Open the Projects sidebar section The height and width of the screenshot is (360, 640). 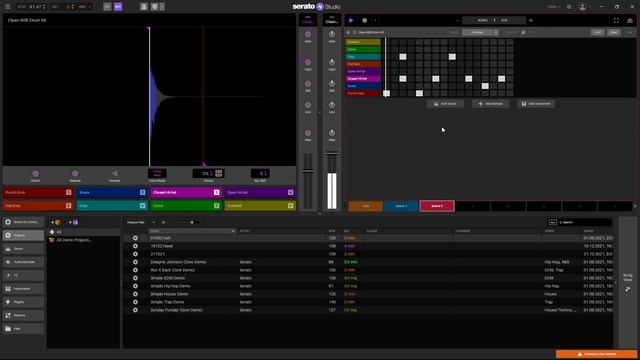(x=24, y=236)
